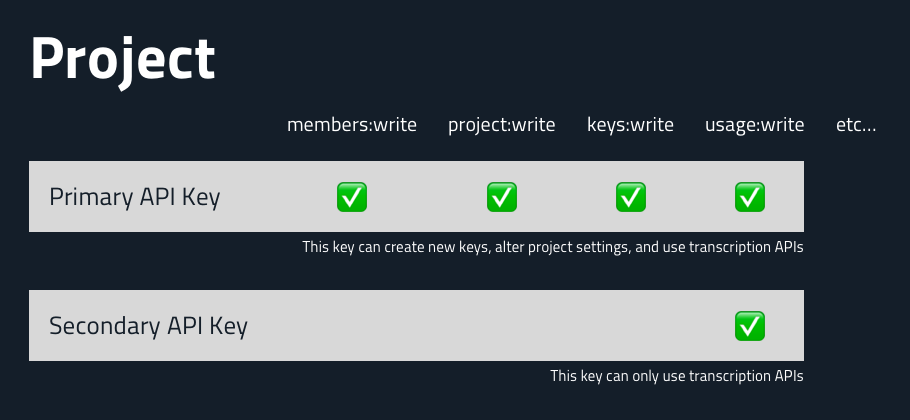Click the Primary API Key row label
Screen dimensions: 910x420
[135, 197]
